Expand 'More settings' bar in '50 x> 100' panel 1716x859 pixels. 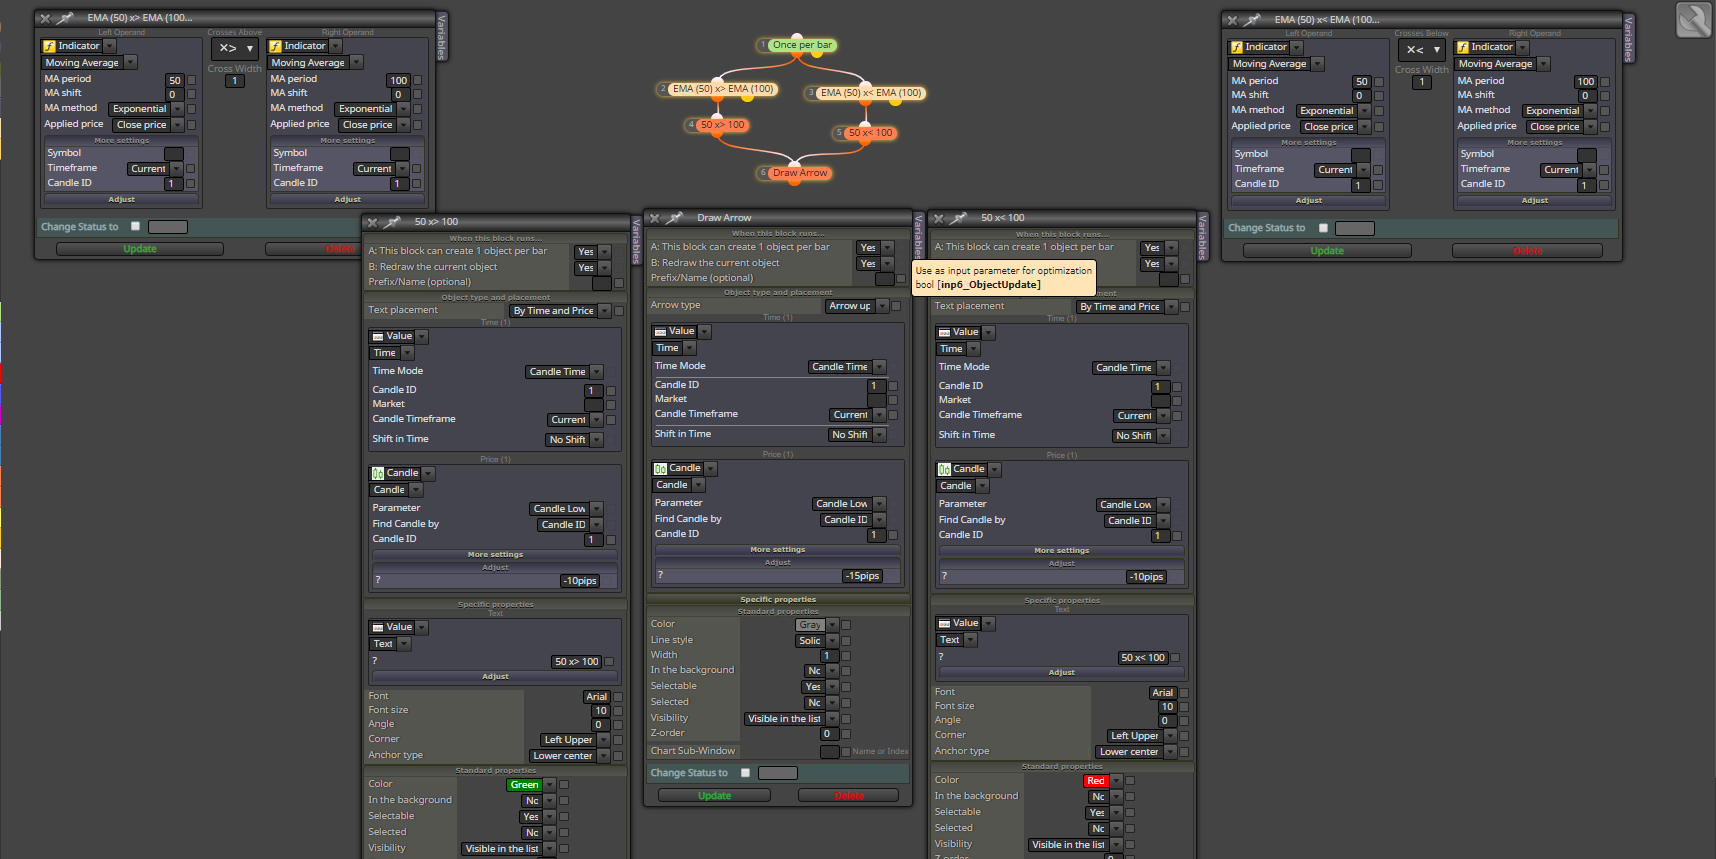(495, 555)
